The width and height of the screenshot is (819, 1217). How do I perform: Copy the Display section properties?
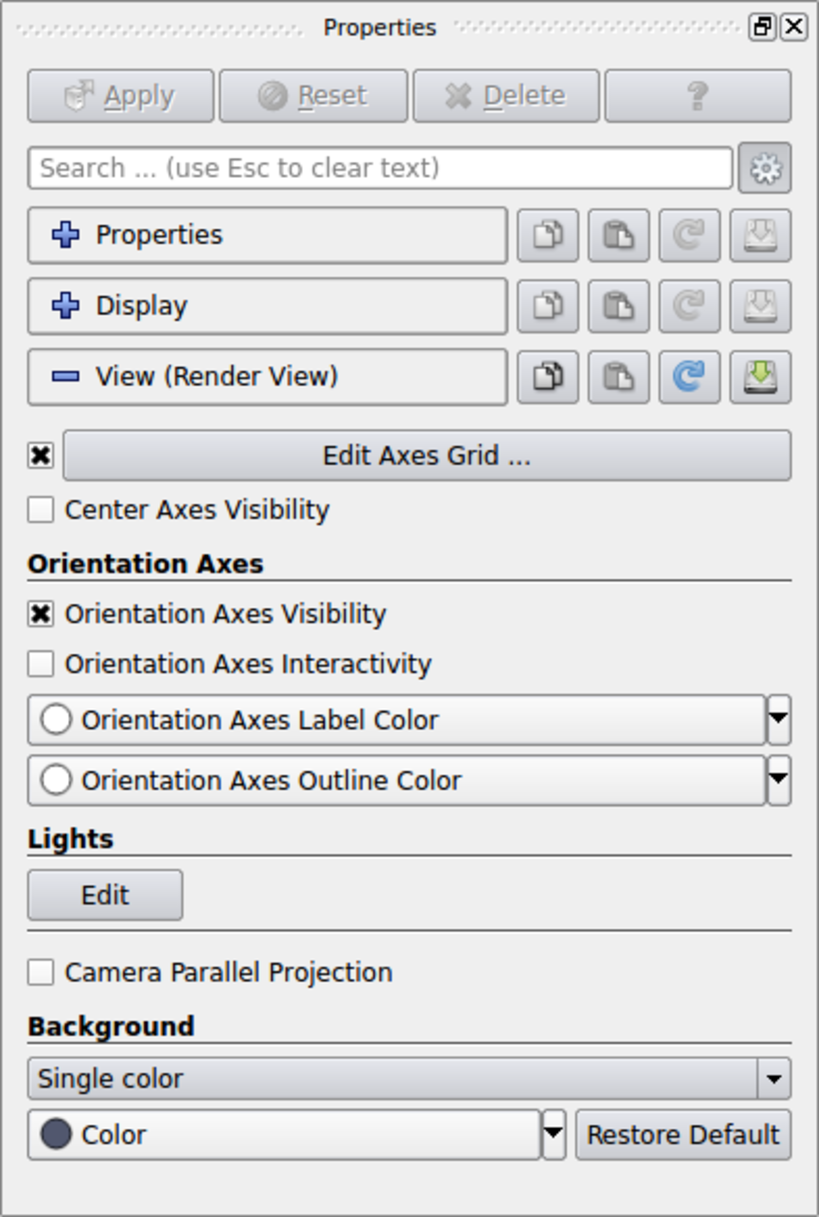click(x=547, y=306)
